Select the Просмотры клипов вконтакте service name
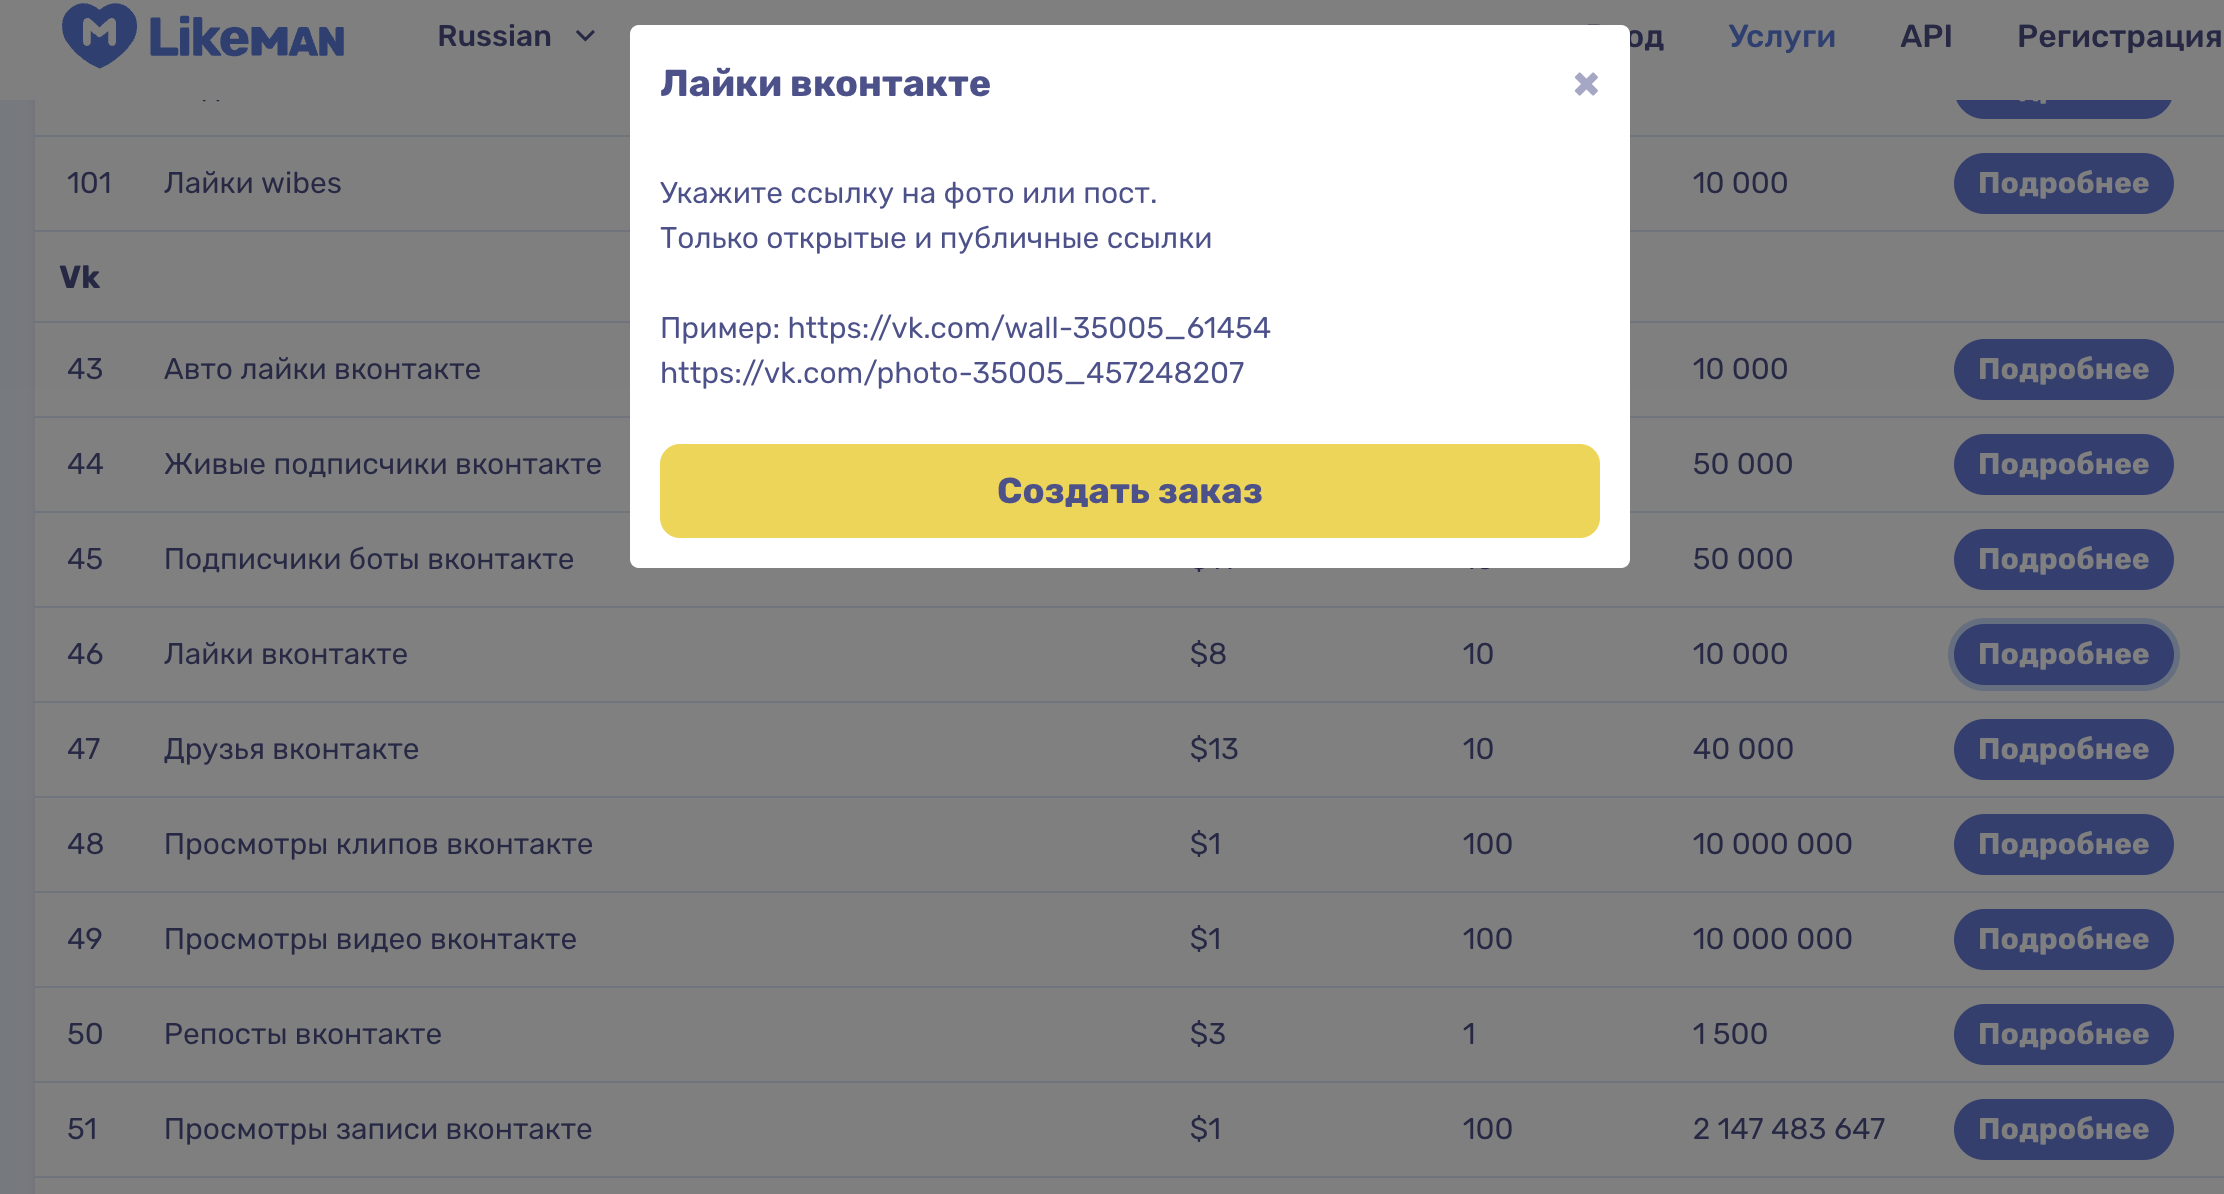Image resolution: width=2224 pixels, height=1194 pixels. point(378,844)
